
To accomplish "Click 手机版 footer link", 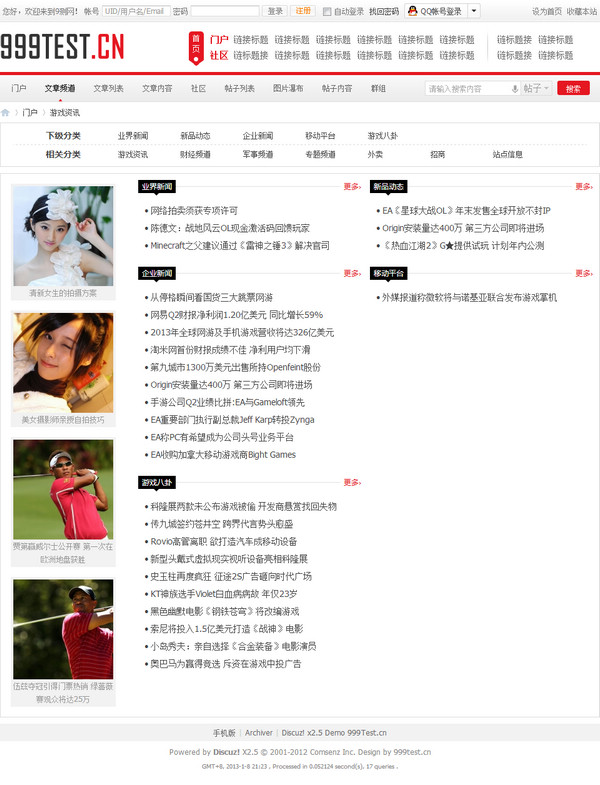I will pos(224,733).
